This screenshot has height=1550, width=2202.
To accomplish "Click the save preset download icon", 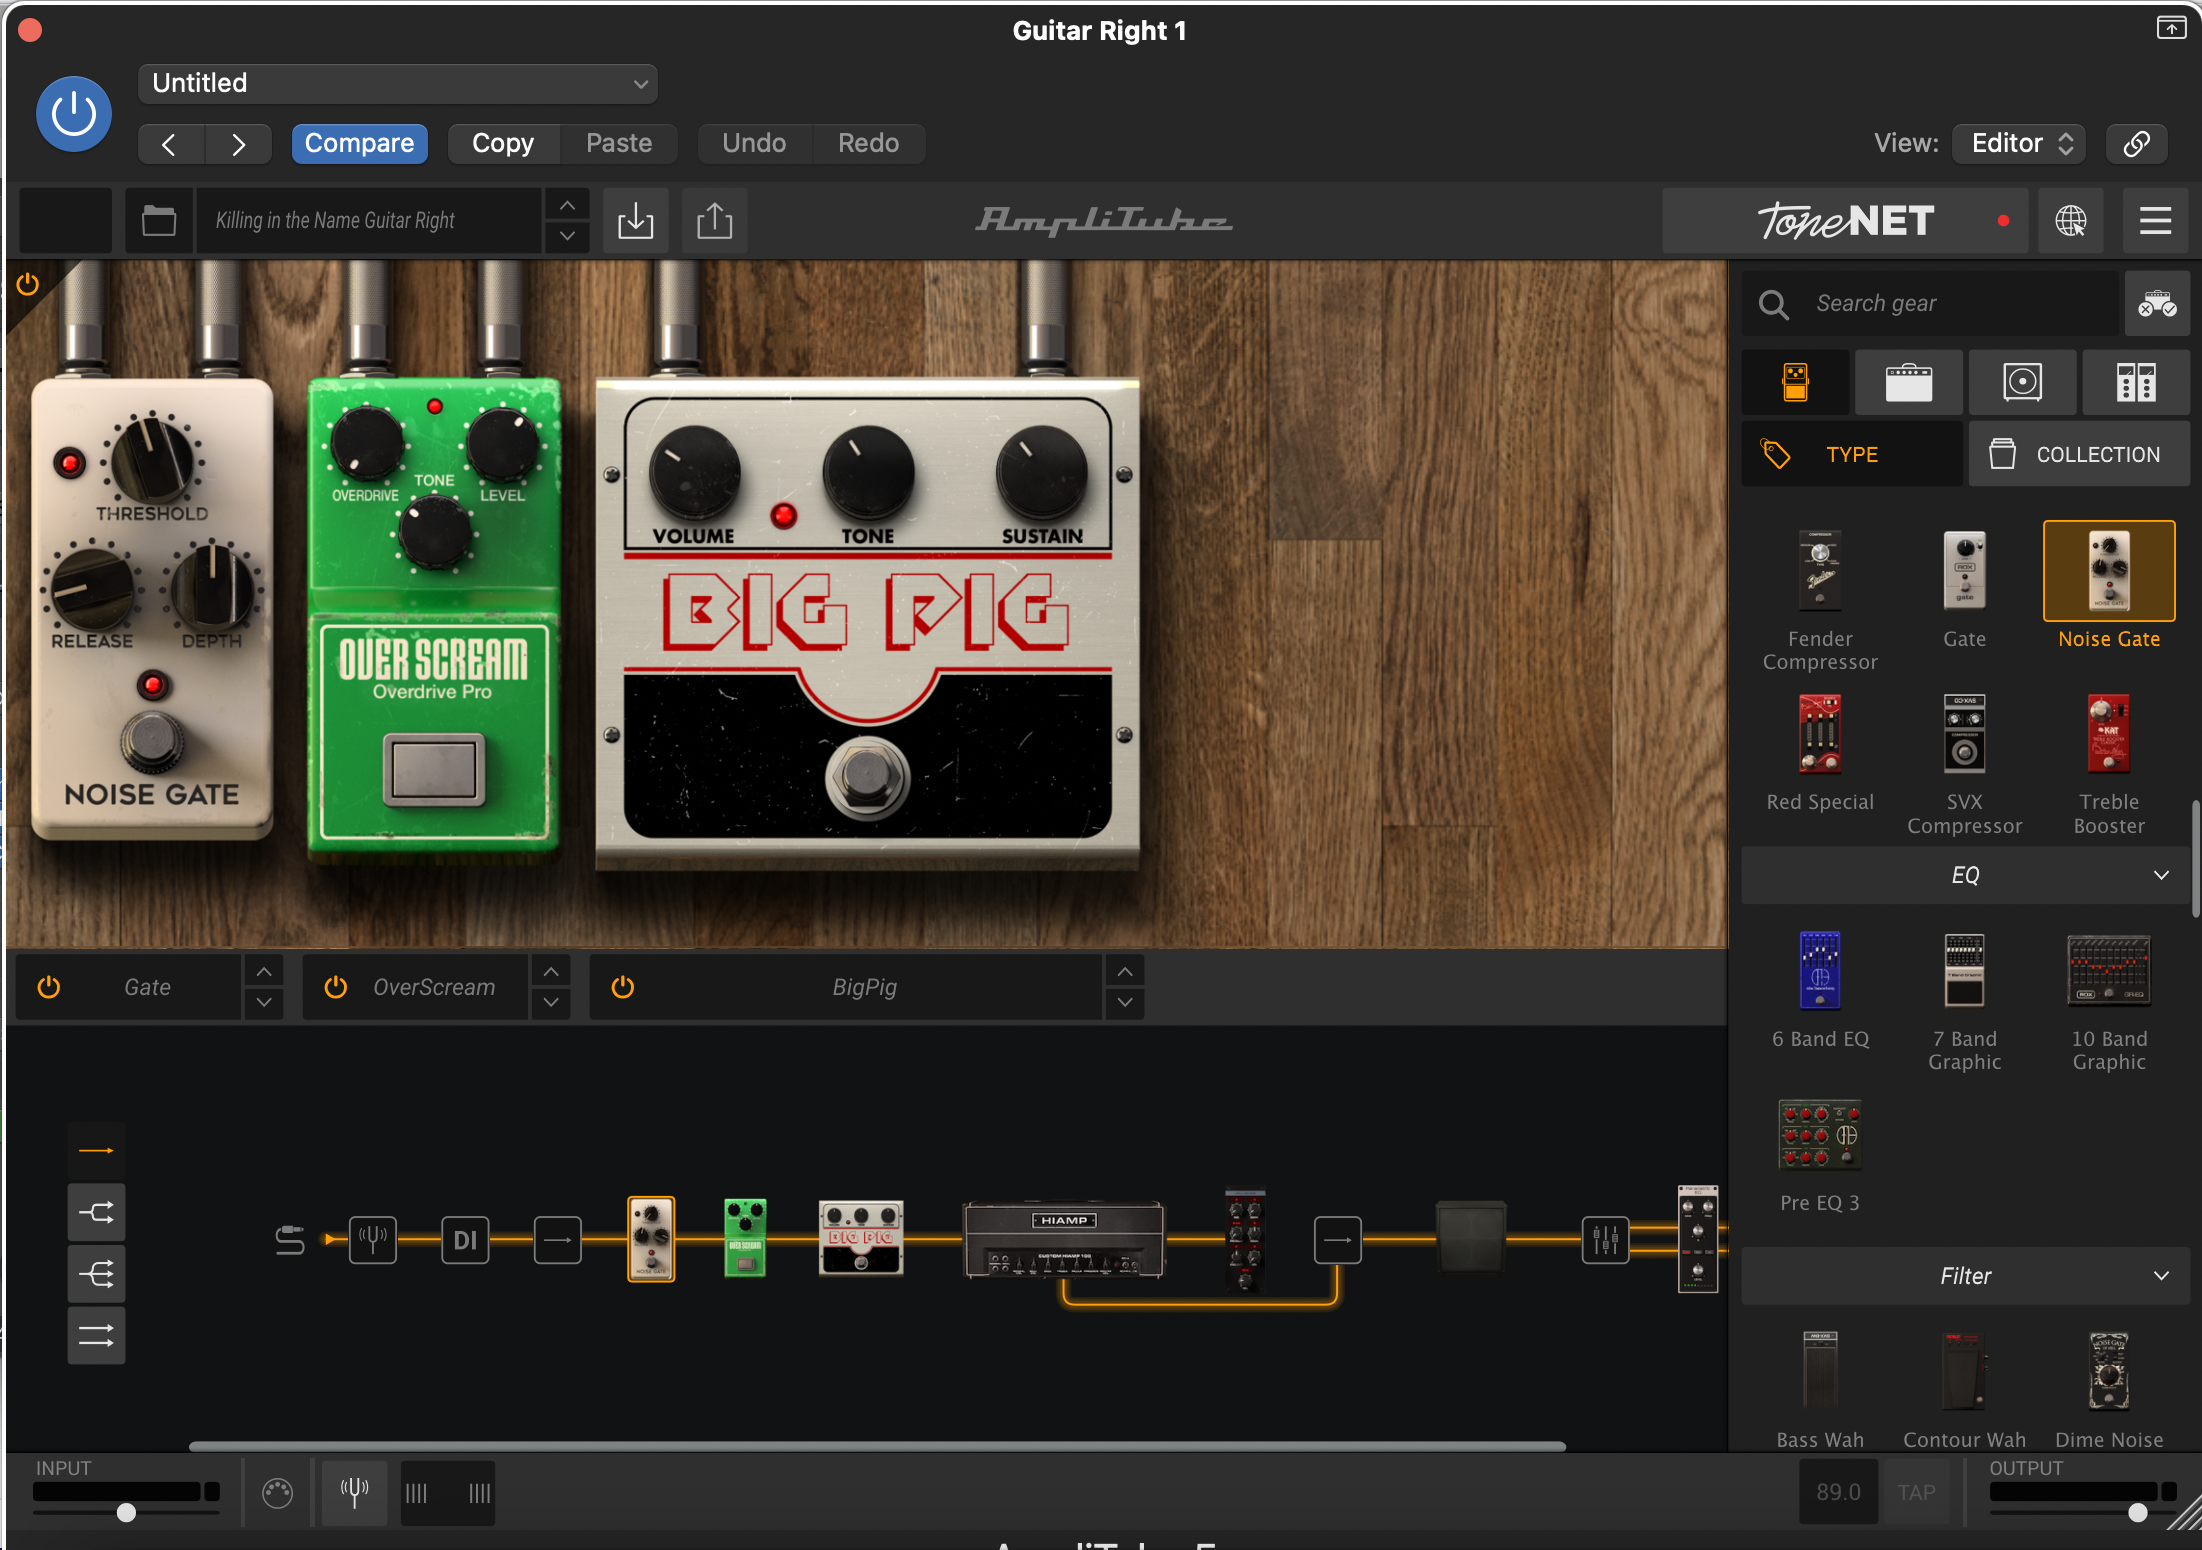I will [x=635, y=220].
